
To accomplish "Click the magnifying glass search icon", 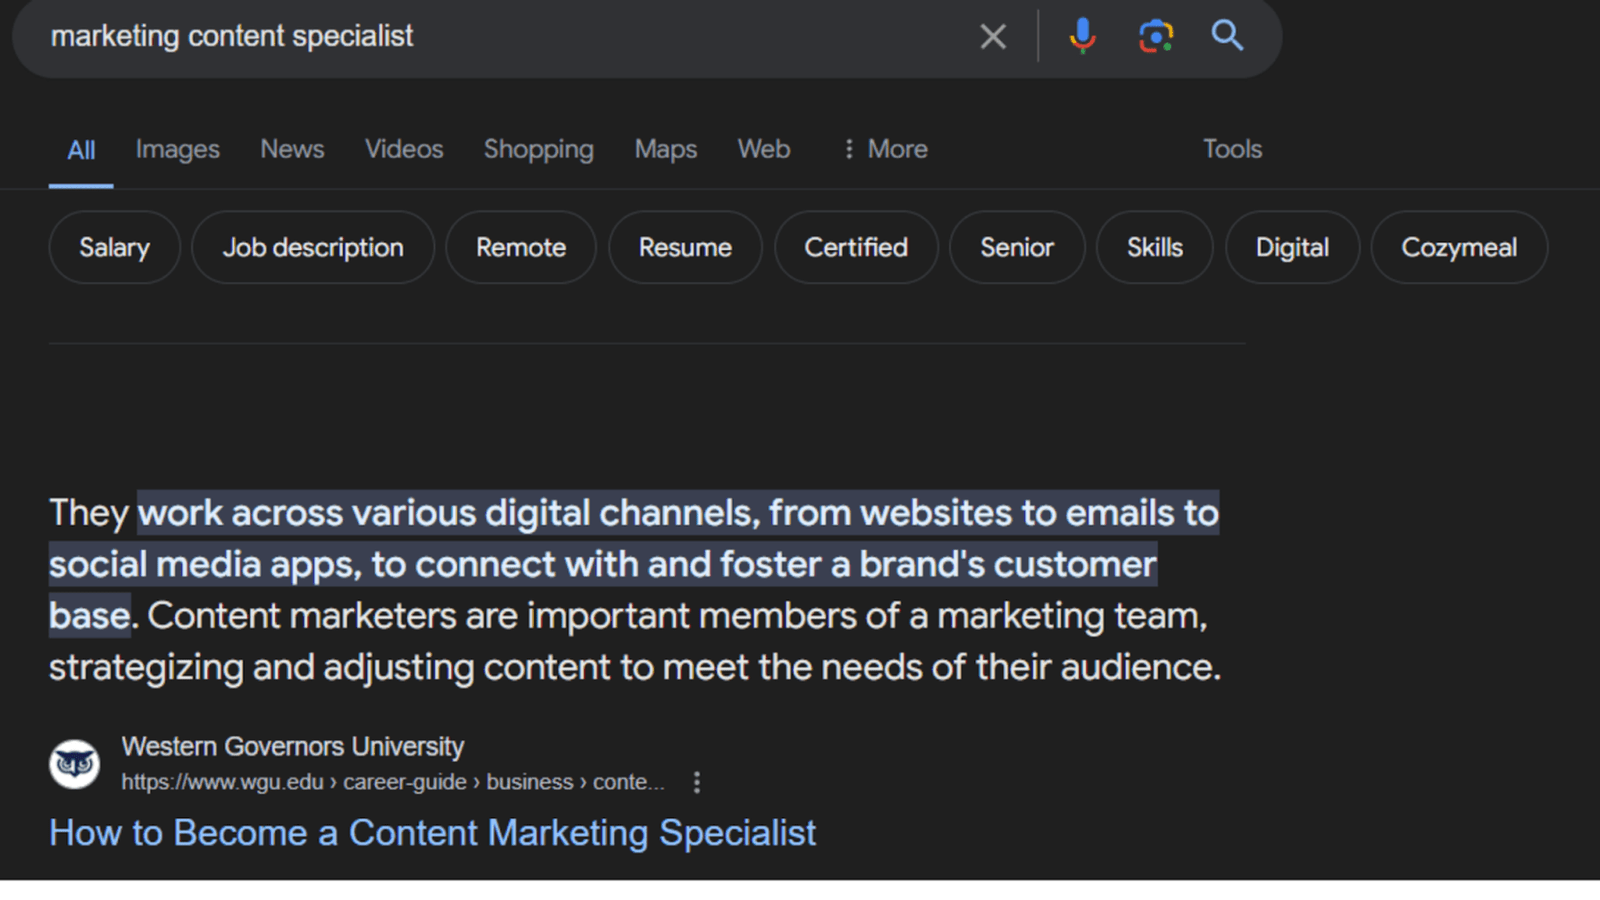I will tap(1227, 37).
